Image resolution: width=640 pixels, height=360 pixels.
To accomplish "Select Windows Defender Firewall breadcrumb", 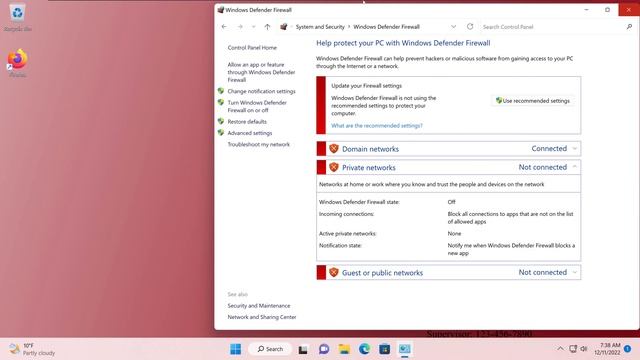I will point(387,27).
